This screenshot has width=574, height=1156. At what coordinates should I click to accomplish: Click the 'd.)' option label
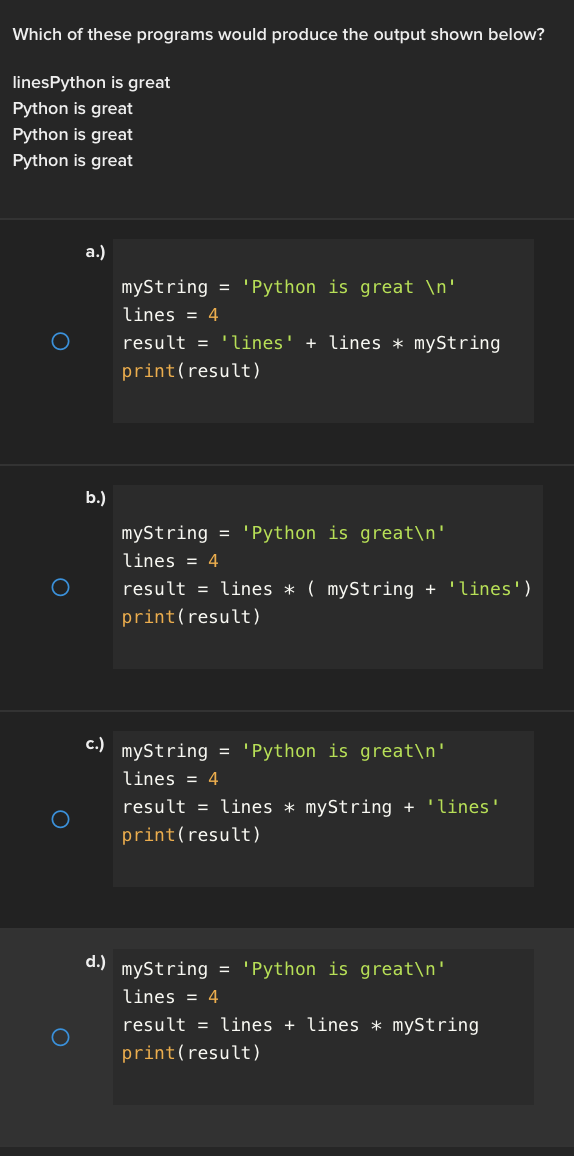(x=95, y=962)
